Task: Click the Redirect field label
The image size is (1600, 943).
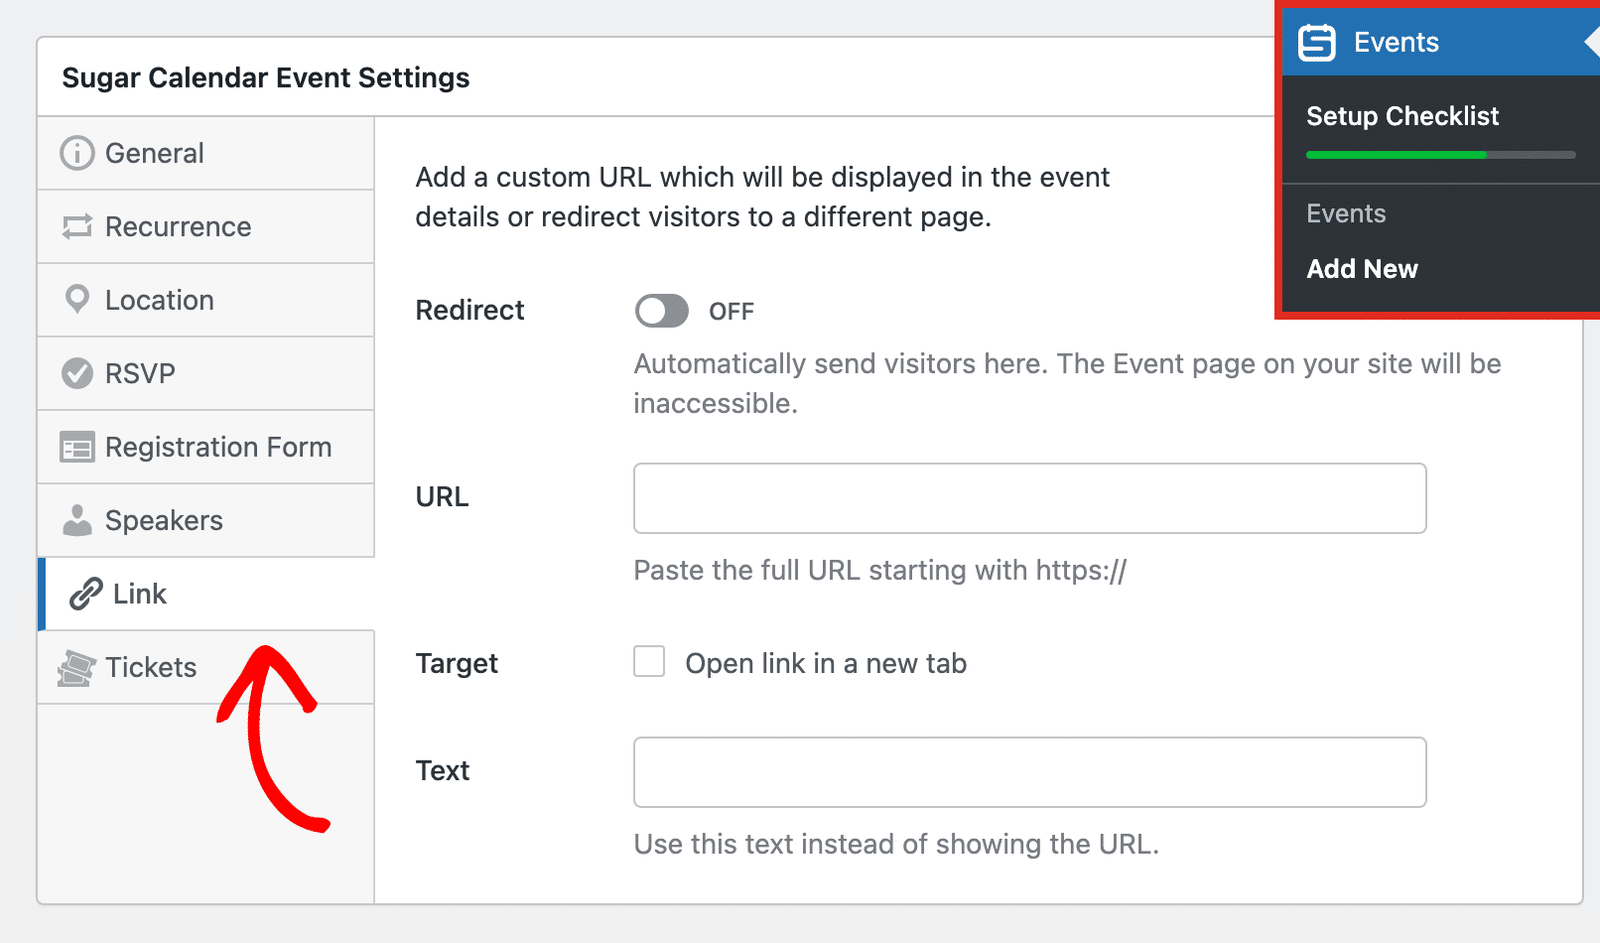Action: tap(470, 310)
